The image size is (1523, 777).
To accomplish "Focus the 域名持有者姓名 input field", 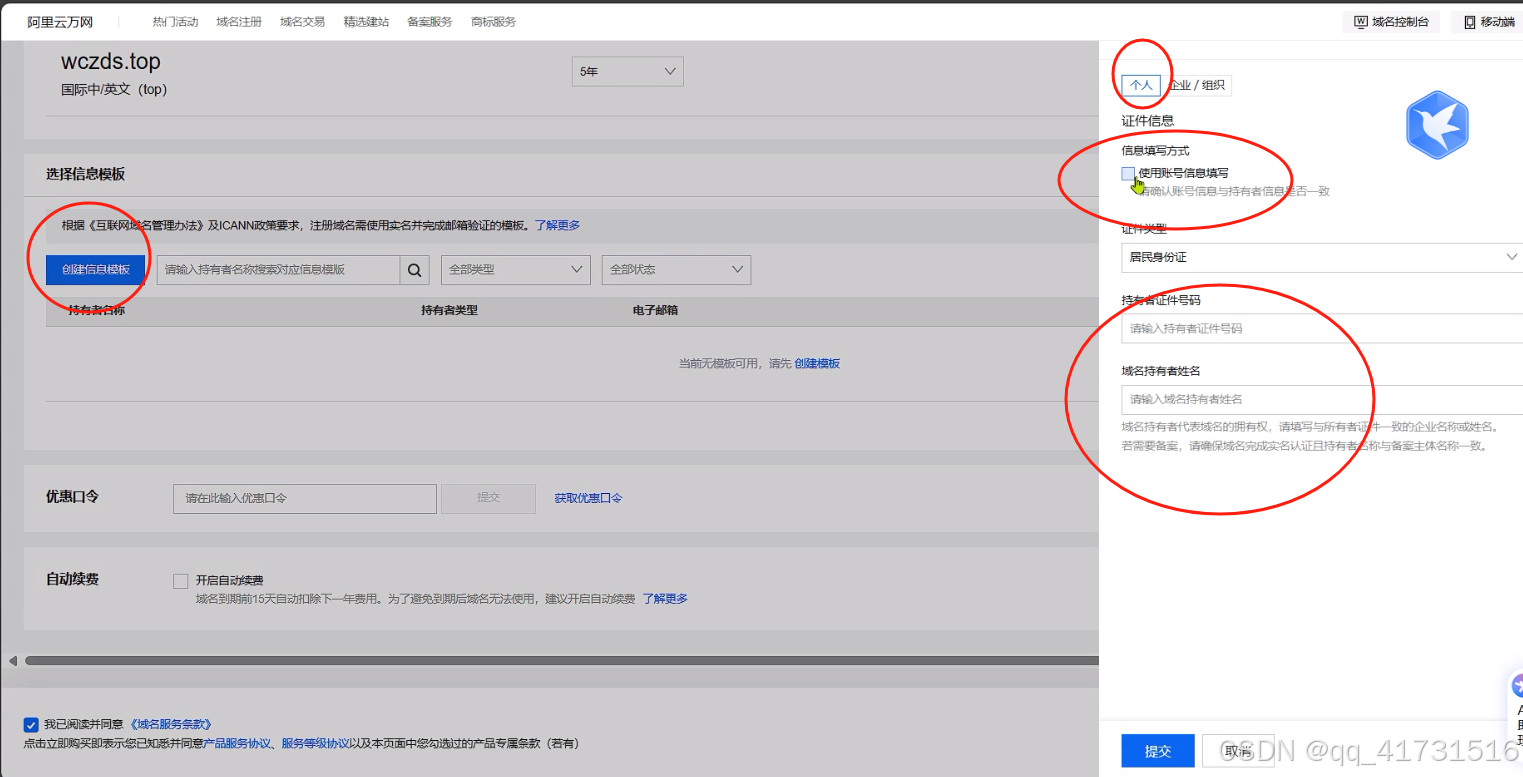I will 1322,399.
